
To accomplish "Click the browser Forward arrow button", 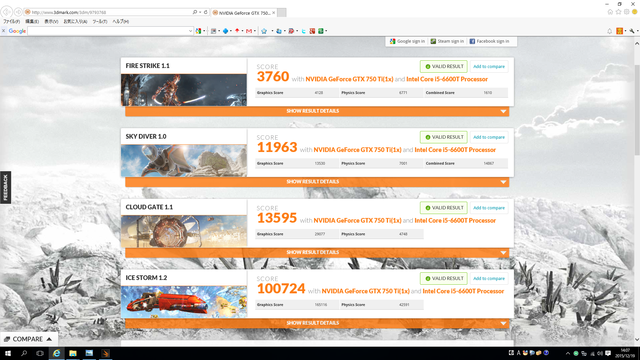I will click(18, 12).
